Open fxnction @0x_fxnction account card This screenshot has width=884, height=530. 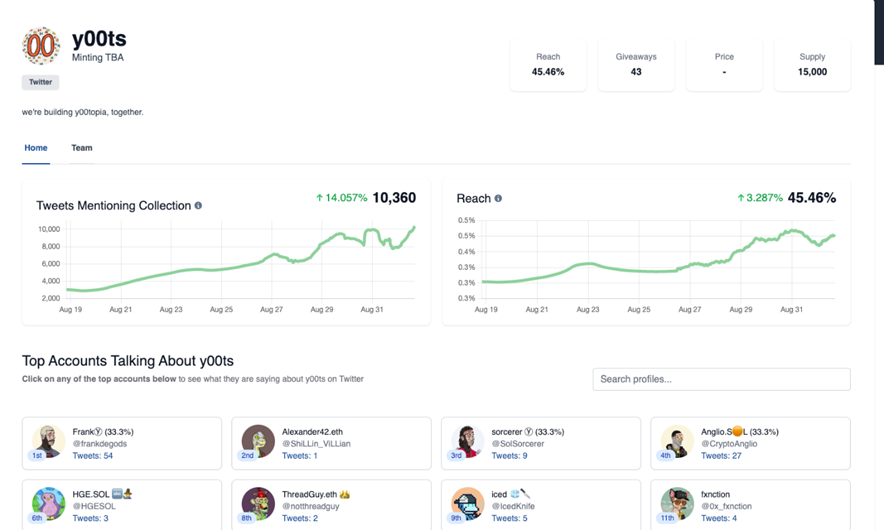coord(750,505)
